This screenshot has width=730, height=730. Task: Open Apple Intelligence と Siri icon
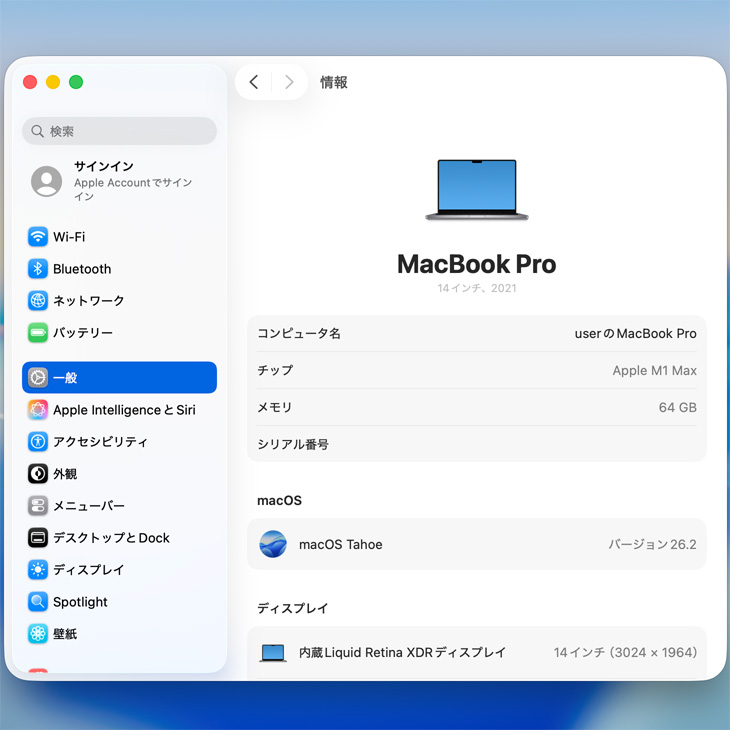tap(38, 410)
